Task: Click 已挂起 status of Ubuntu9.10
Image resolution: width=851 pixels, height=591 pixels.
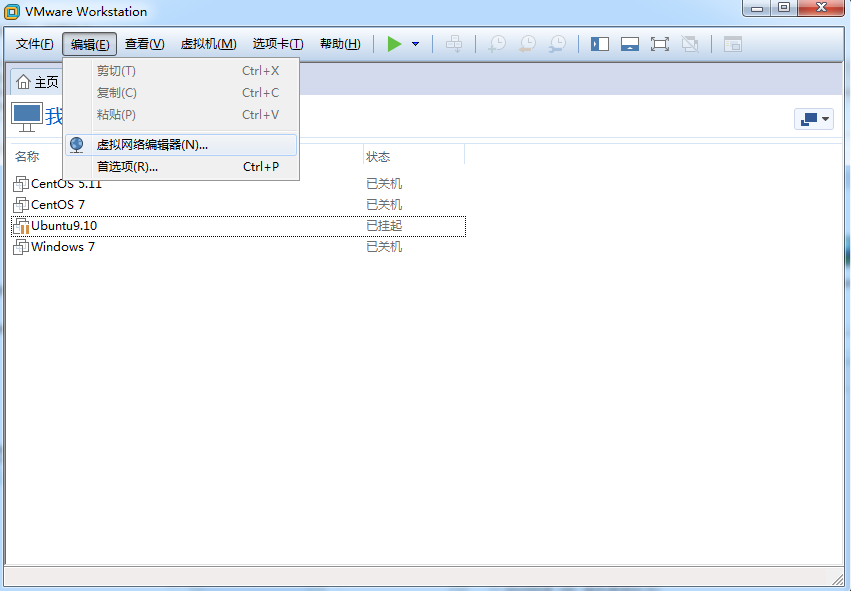Action: point(384,226)
